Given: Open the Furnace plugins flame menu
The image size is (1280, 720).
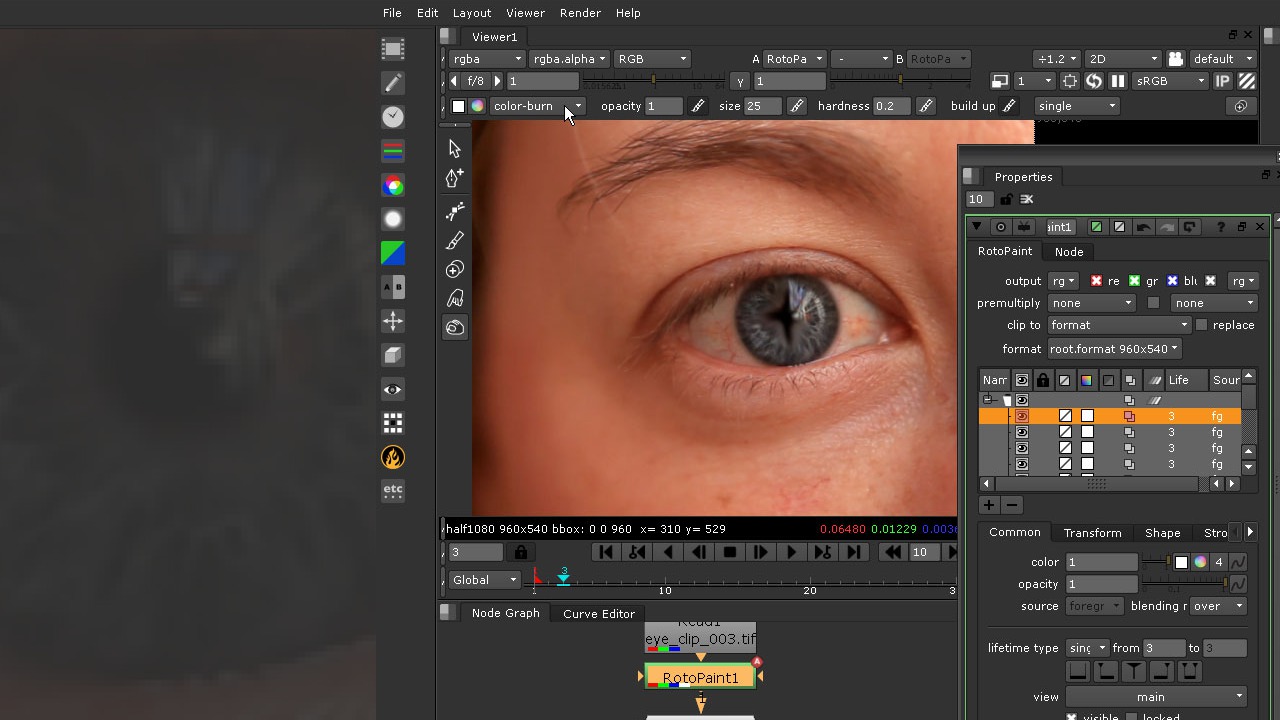Looking at the screenshot, I should coord(393,457).
